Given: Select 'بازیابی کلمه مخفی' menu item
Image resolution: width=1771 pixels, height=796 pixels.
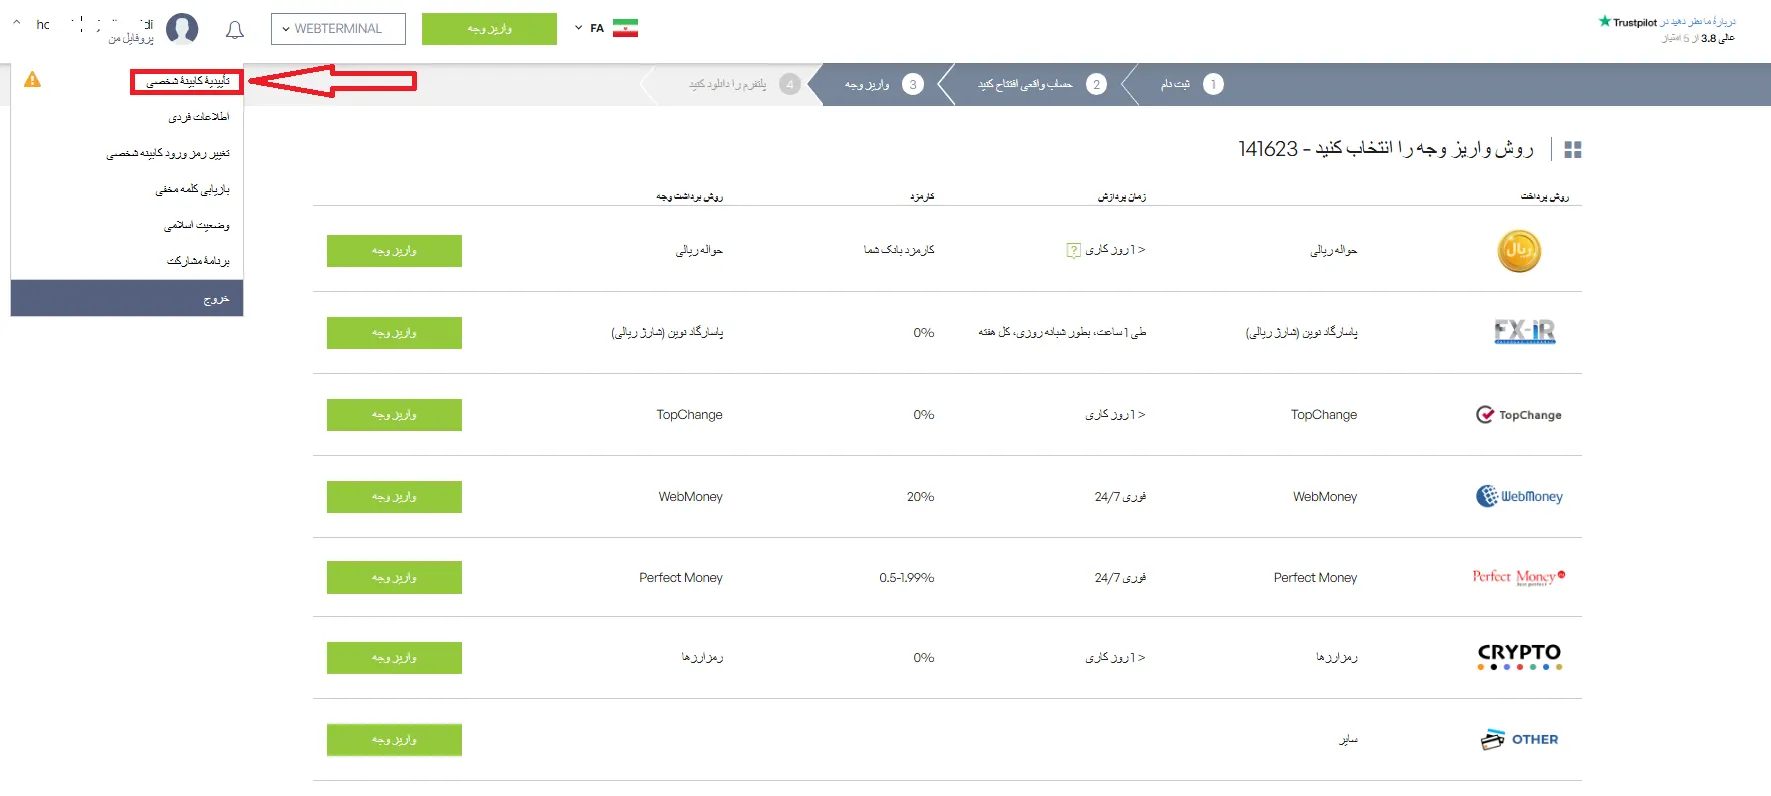Looking at the screenshot, I should click(x=192, y=189).
